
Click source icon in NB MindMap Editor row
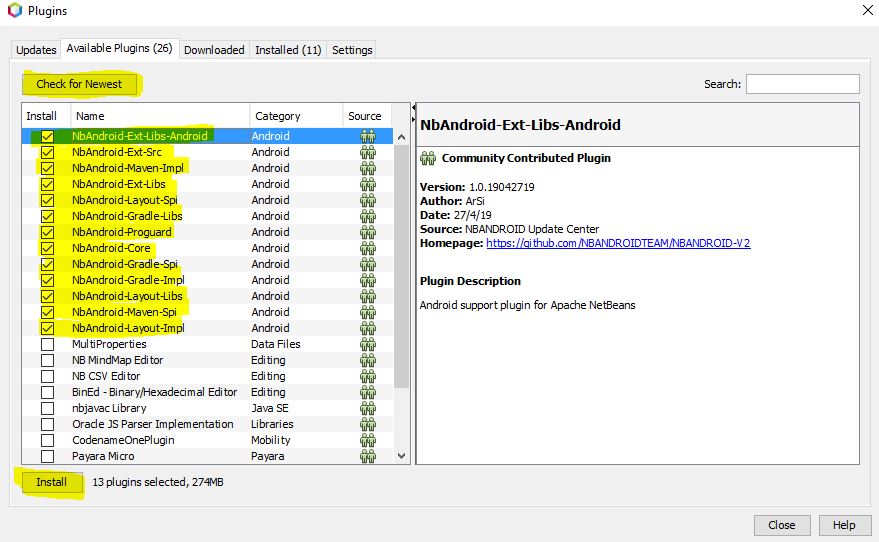click(368, 360)
